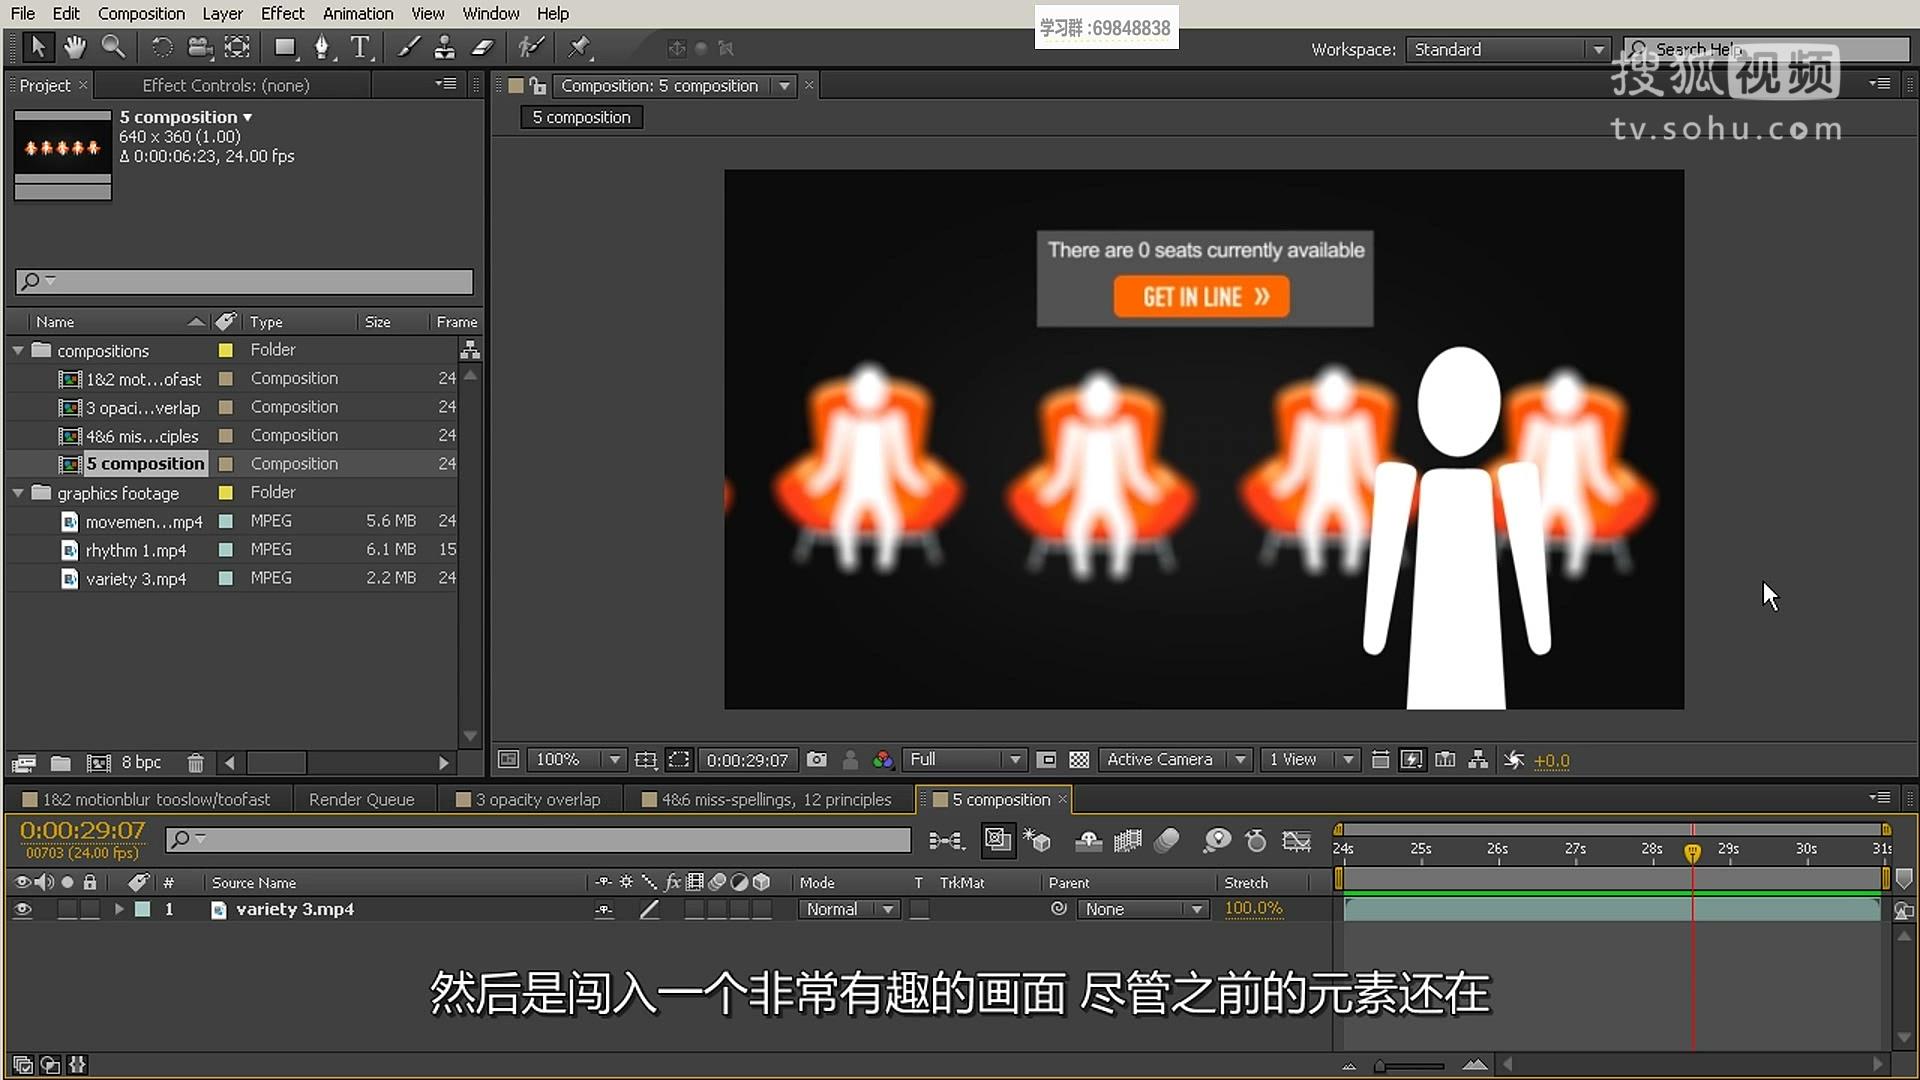Open the blending Mode dropdown showing Normal
This screenshot has width=1920, height=1080.
(848, 909)
